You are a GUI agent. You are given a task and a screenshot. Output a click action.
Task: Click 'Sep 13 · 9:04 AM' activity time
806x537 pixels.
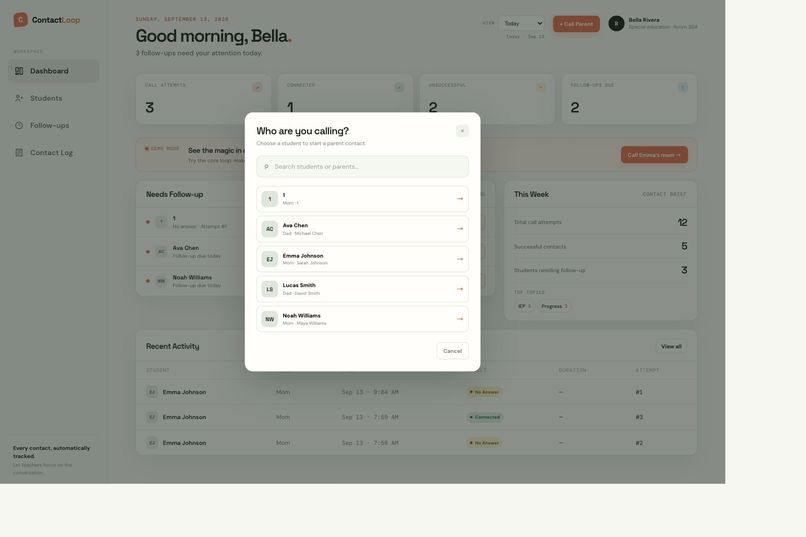click(370, 392)
